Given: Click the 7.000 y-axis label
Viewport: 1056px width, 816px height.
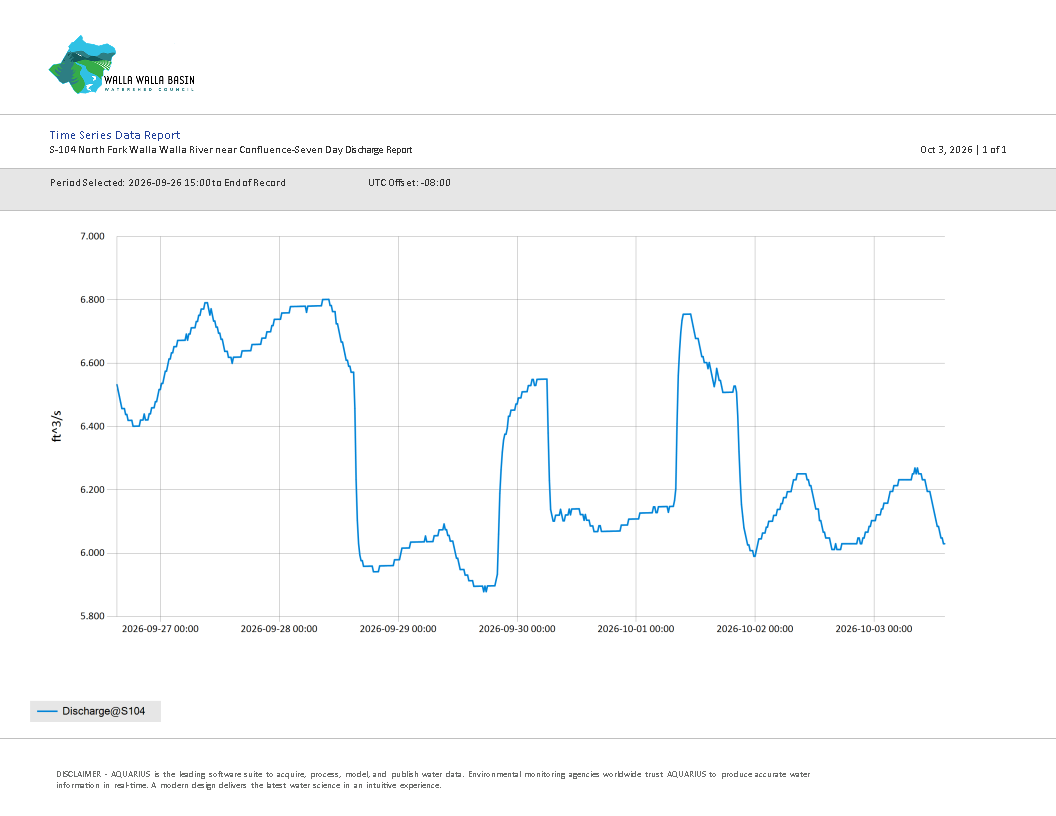Looking at the screenshot, I should pyautogui.click(x=92, y=236).
